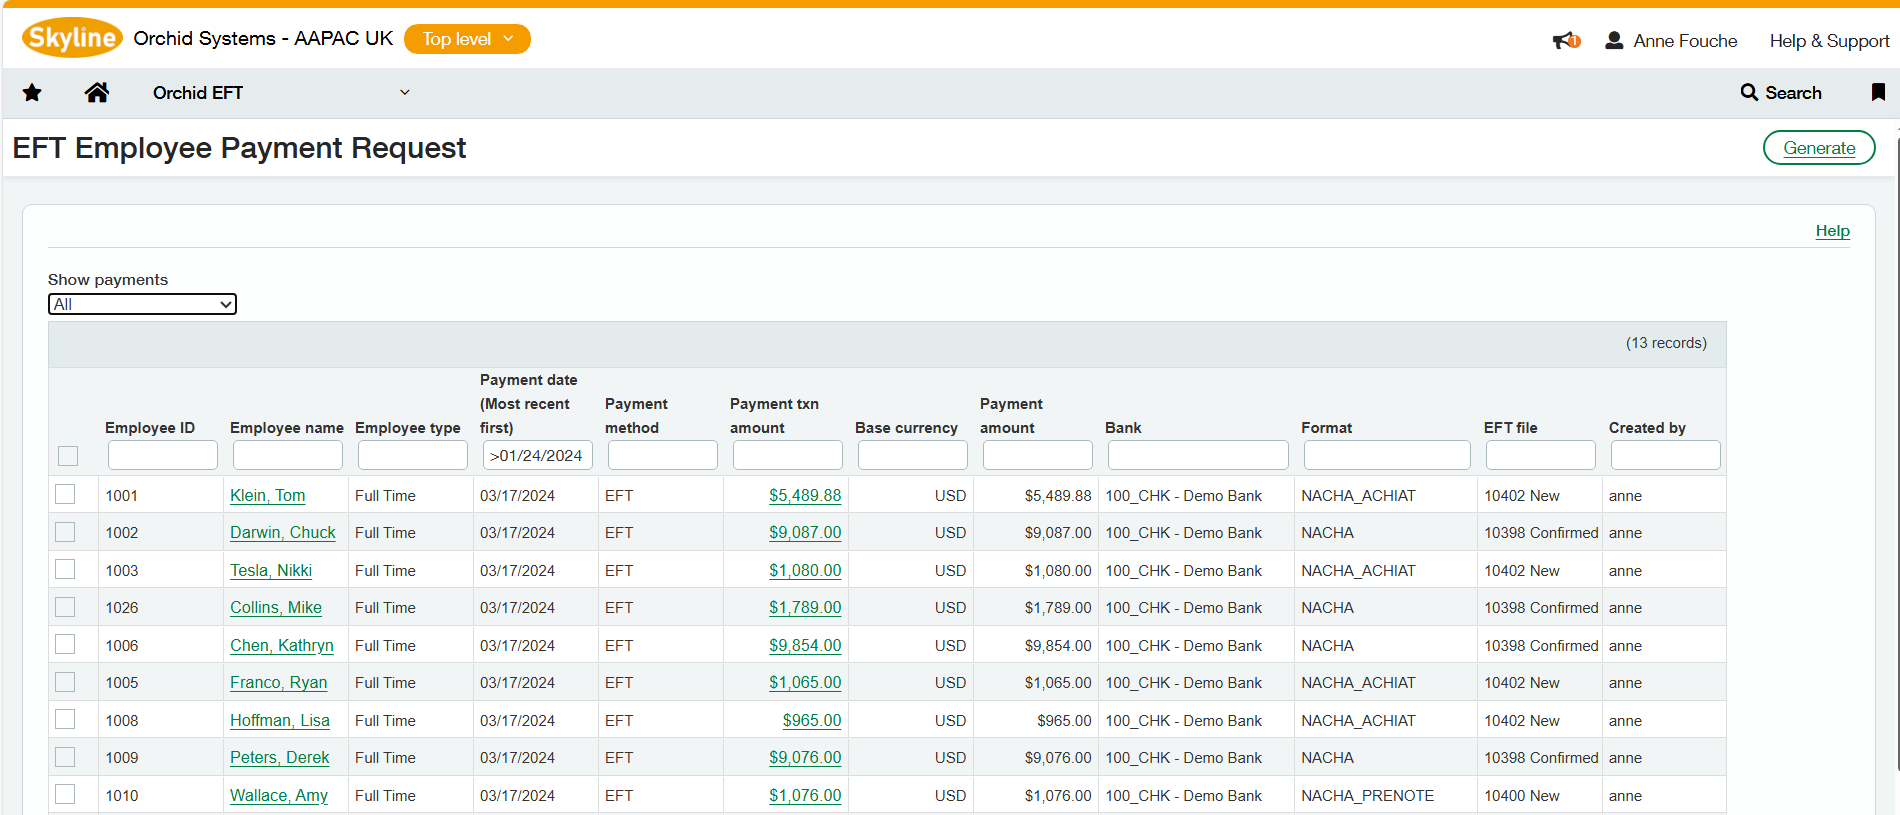Click the Skyline logo
Viewport: 1900px width, 815px height.
72,38
